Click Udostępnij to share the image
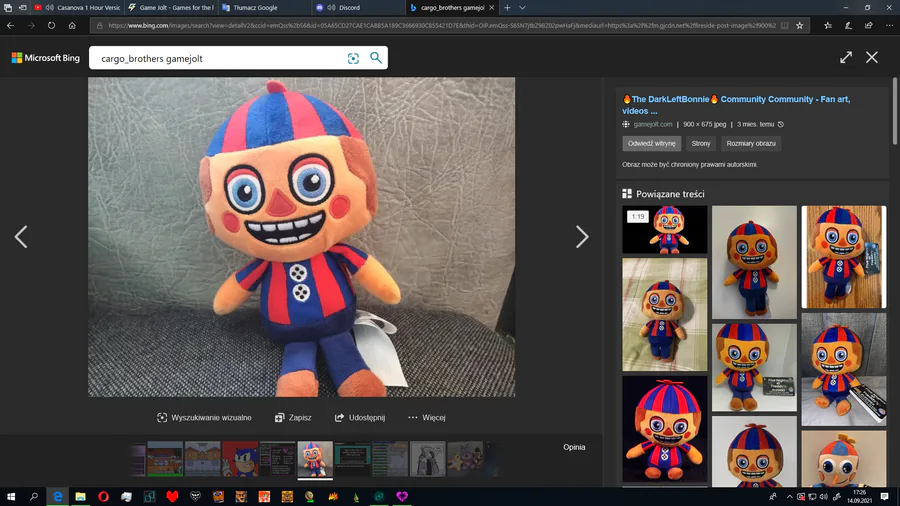Viewport: 900px width, 506px height. (x=360, y=418)
